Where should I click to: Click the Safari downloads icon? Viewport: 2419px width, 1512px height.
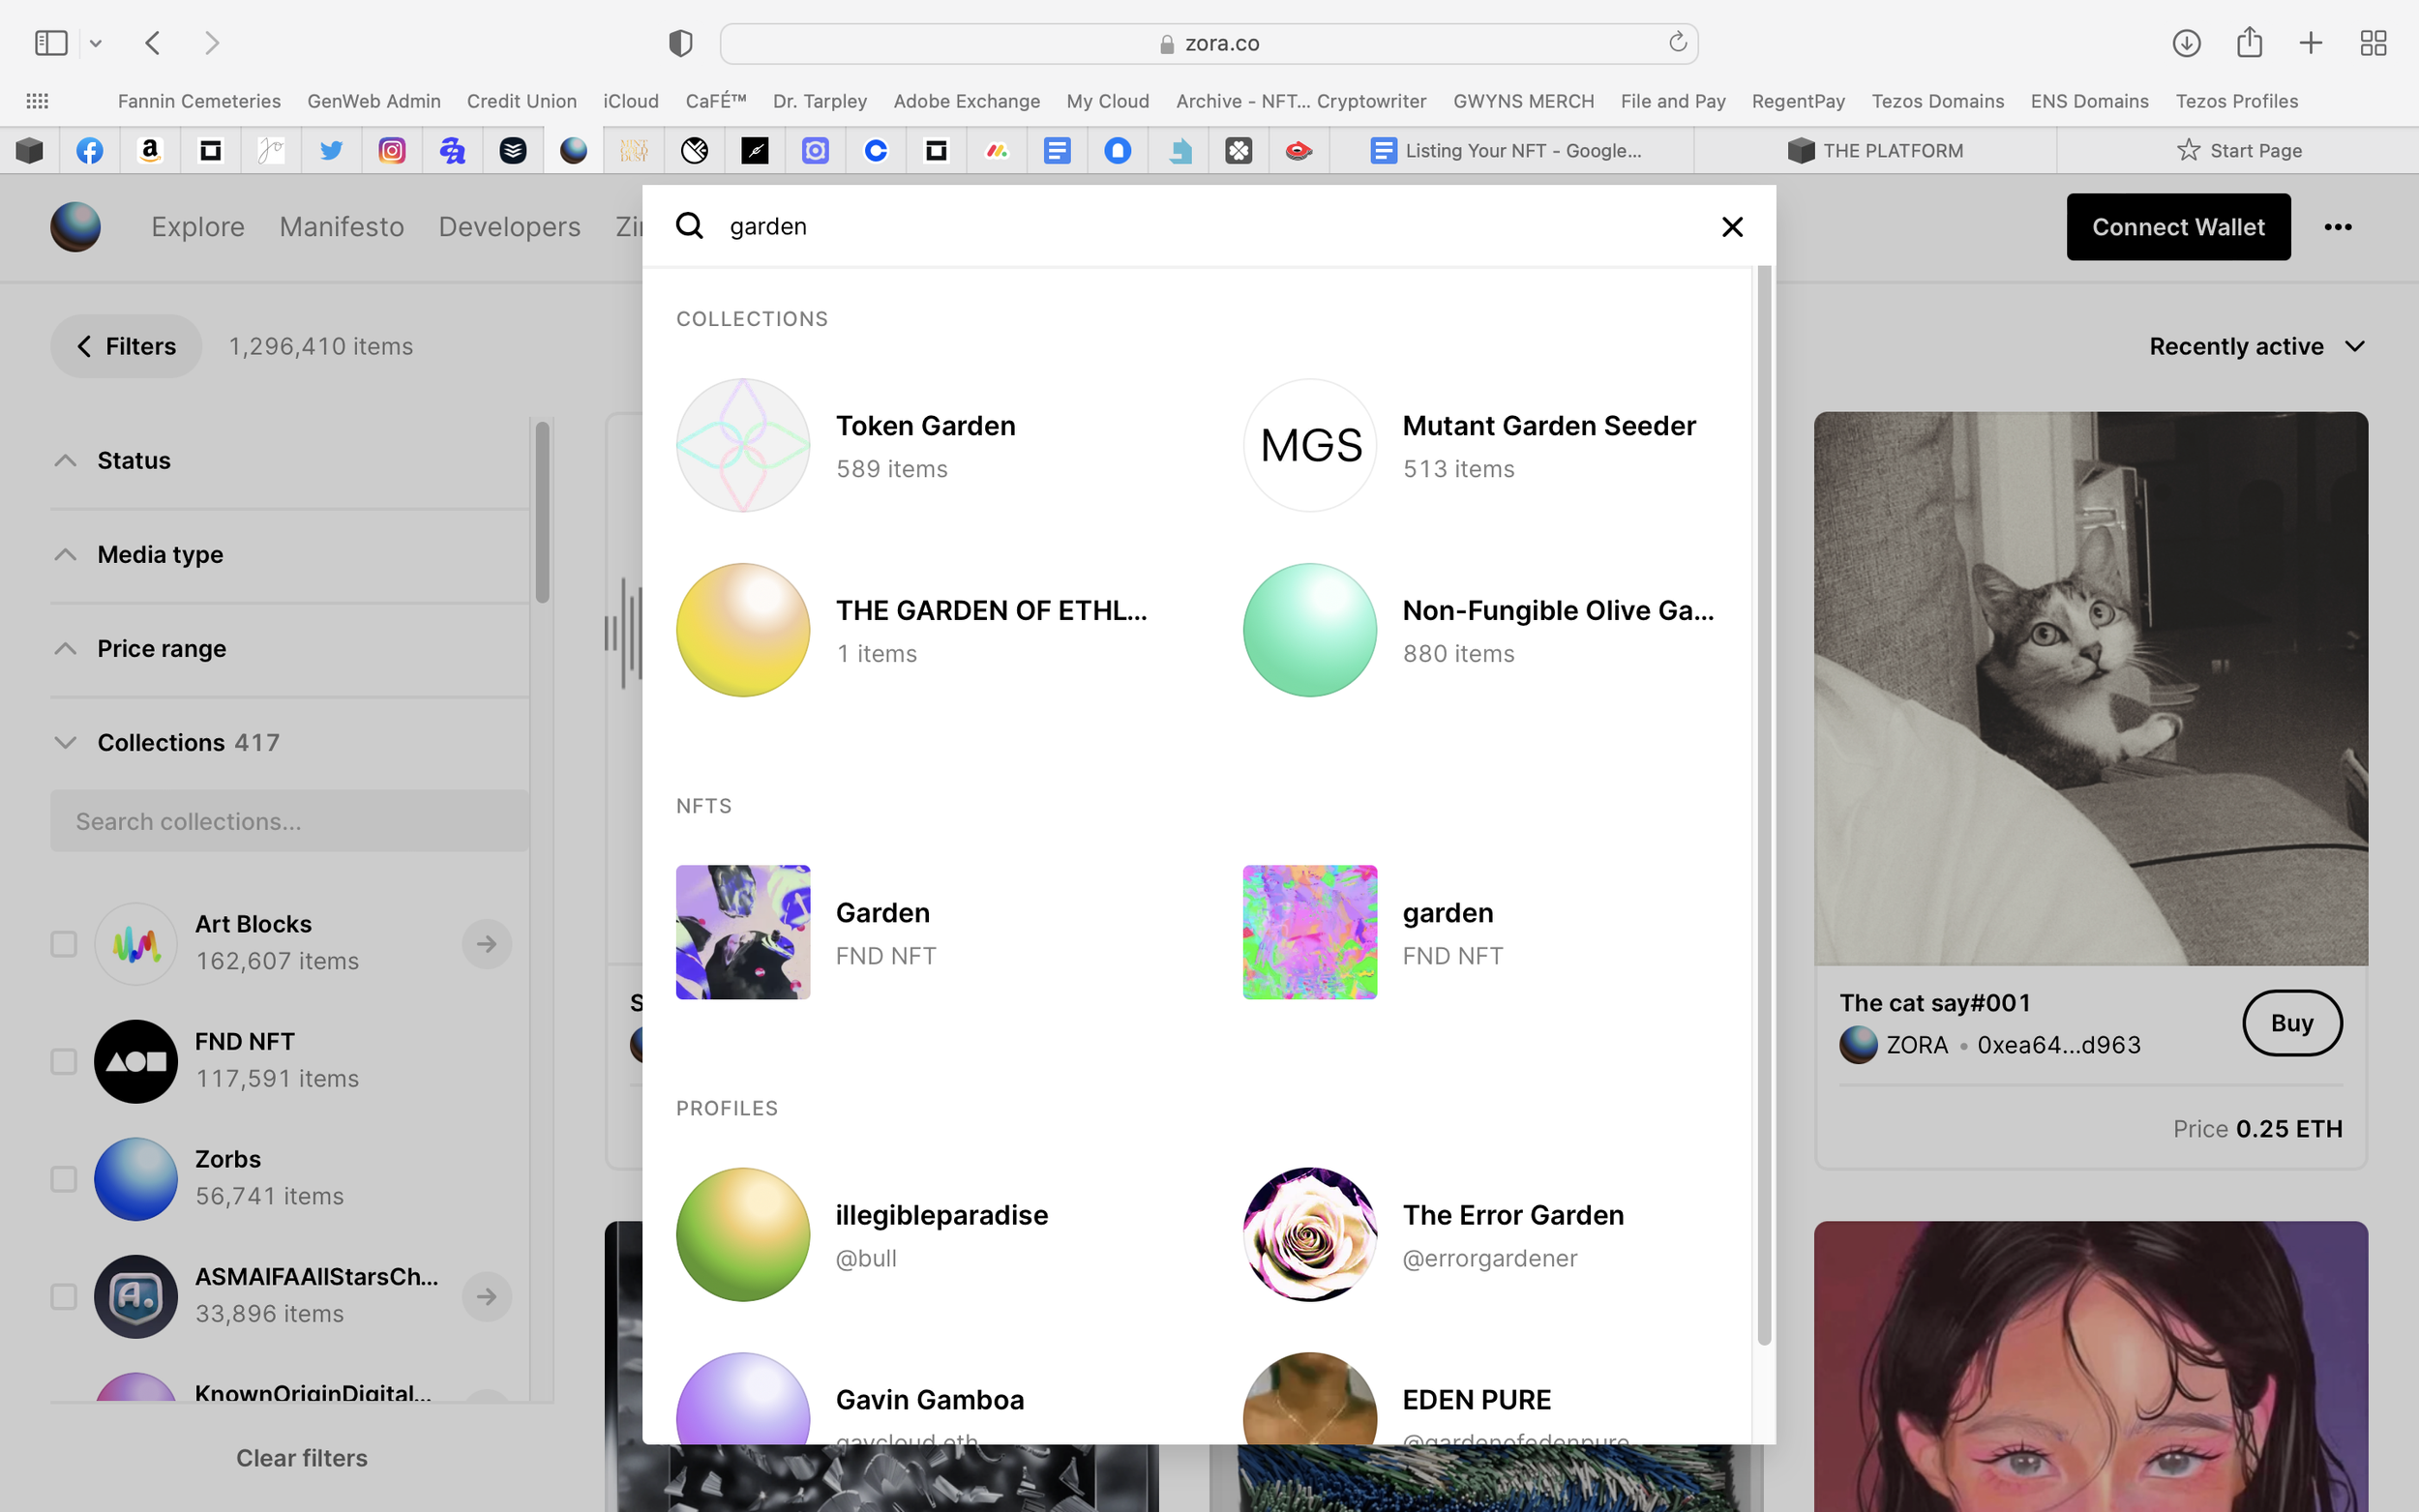click(2186, 43)
